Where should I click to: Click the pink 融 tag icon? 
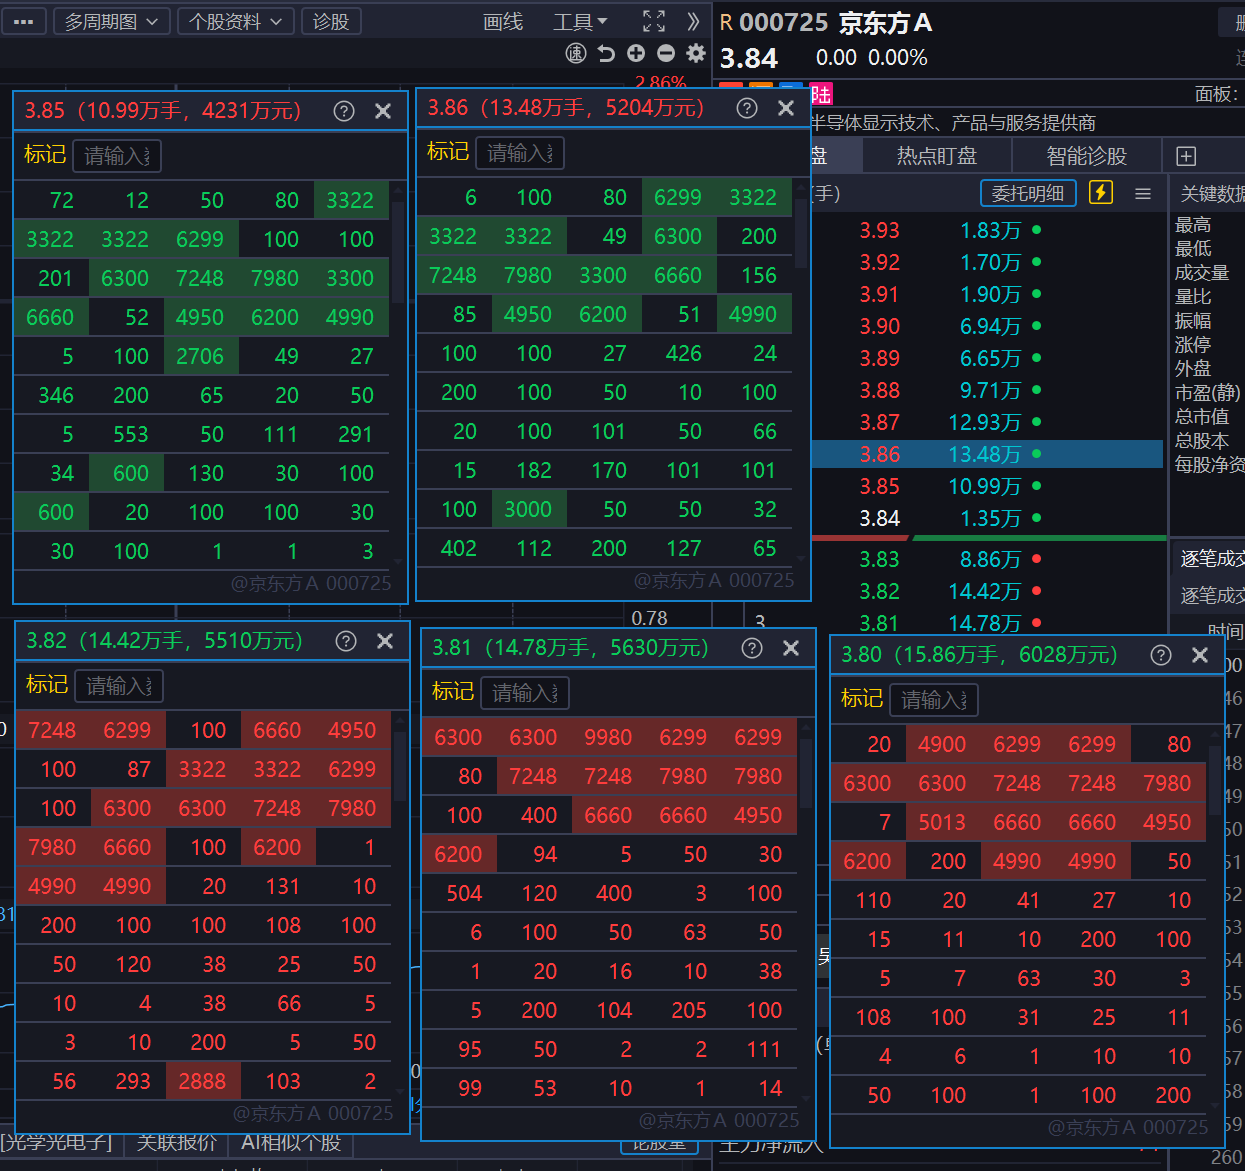tap(821, 95)
